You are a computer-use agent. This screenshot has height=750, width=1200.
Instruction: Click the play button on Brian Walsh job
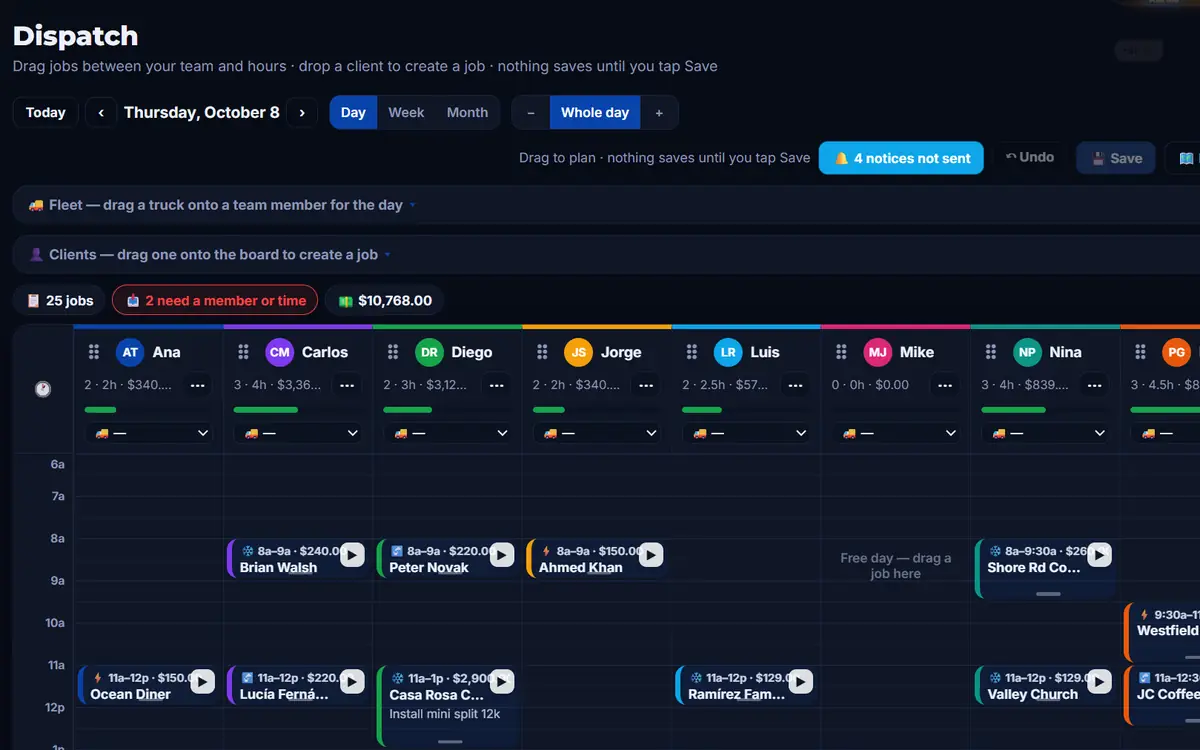[352, 555]
